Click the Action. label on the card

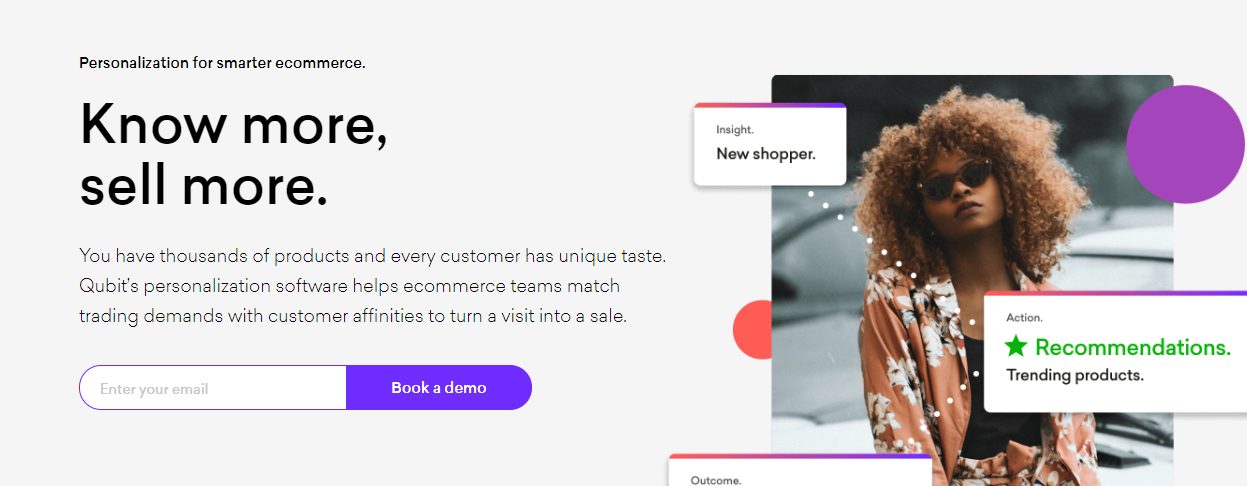(1024, 318)
